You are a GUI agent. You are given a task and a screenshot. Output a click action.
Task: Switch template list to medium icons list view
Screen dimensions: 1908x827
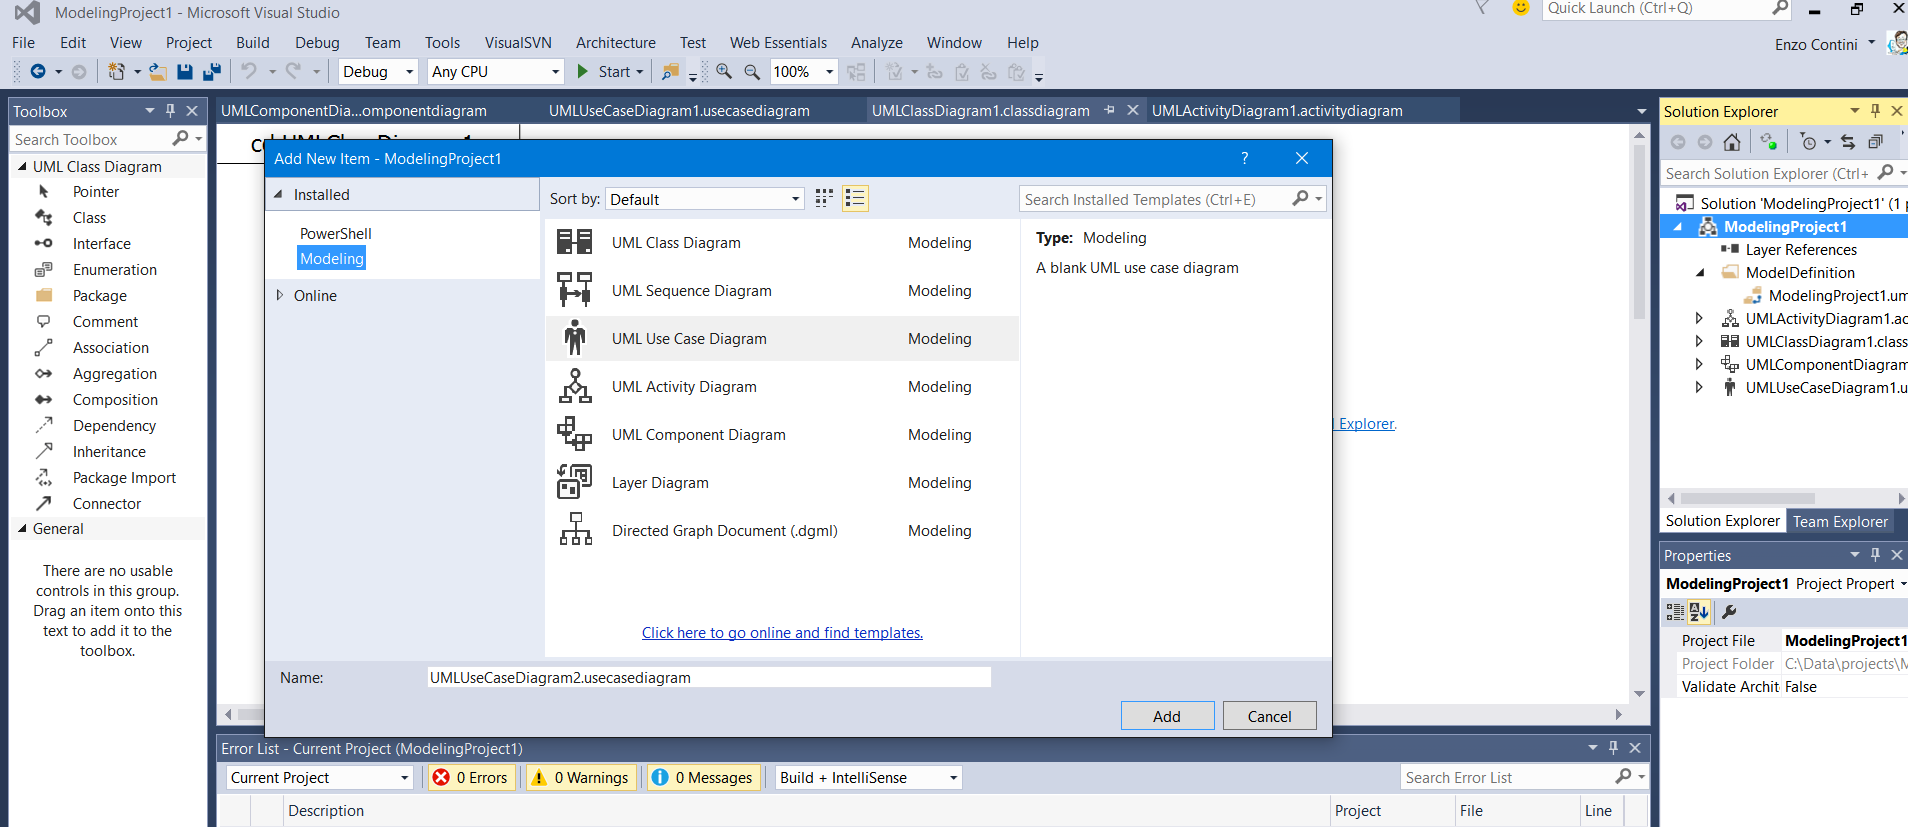[855, 198]
